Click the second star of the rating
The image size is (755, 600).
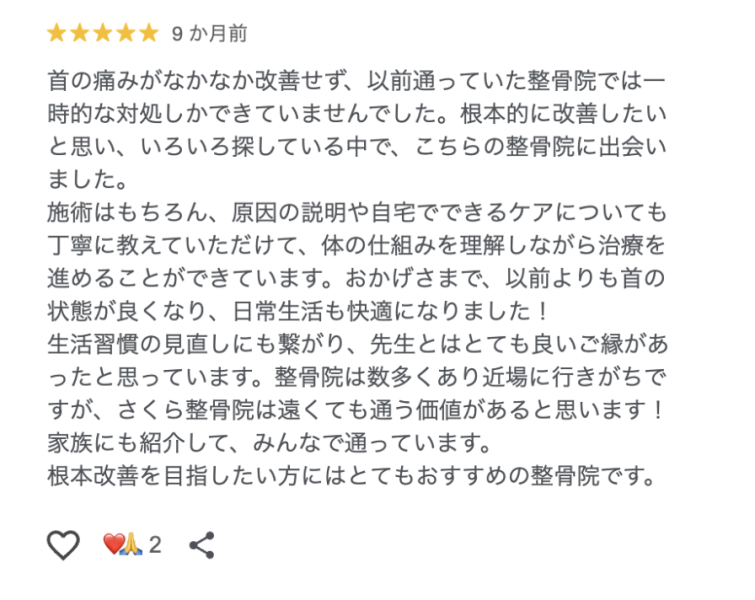79,34
